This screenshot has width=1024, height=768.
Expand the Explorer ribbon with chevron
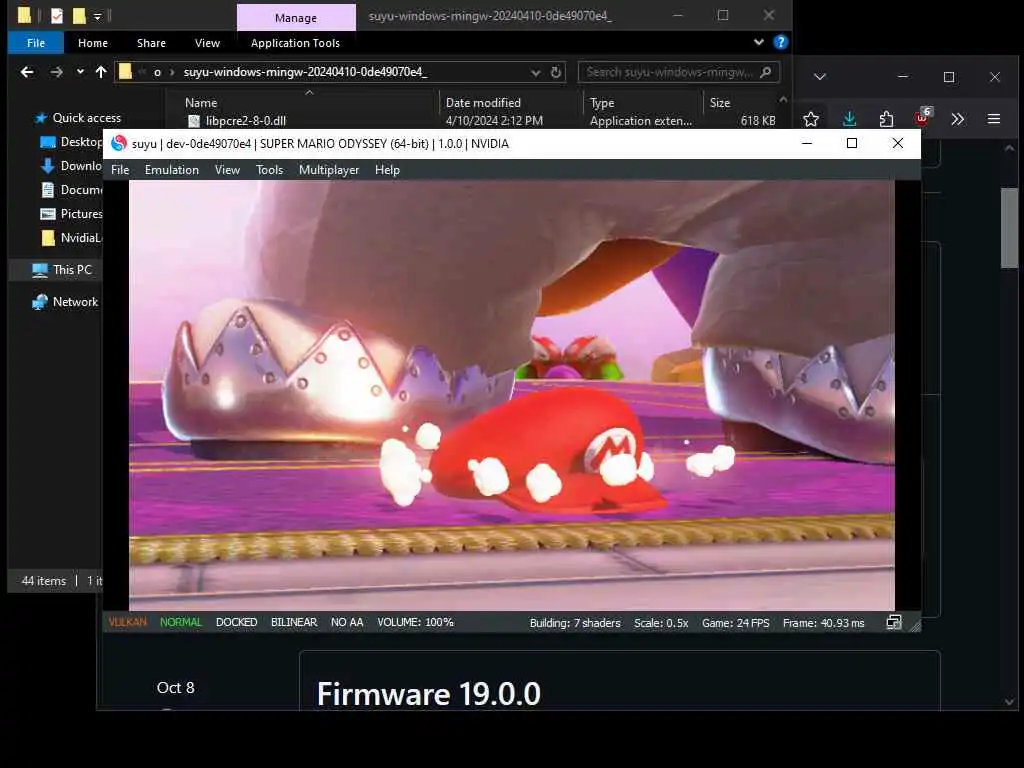759,42
